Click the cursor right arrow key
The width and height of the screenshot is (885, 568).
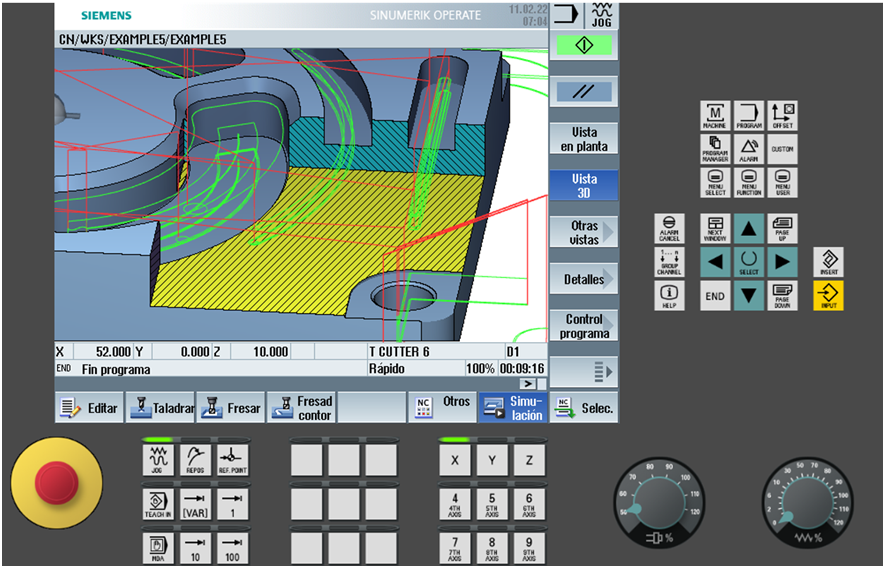coord(783,262)
